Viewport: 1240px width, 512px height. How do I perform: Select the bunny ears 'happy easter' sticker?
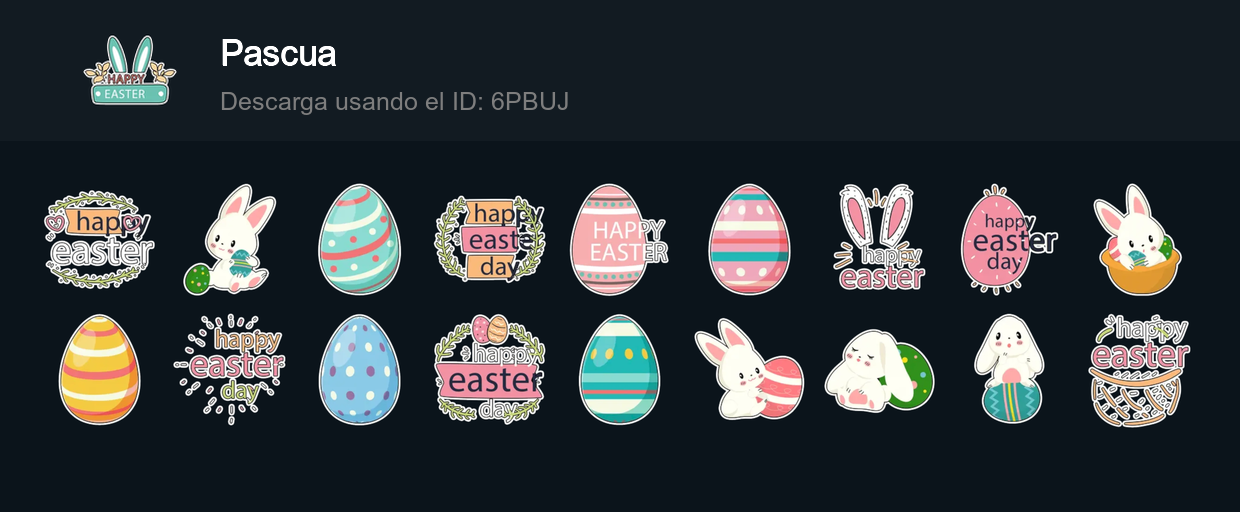(879, 238)
